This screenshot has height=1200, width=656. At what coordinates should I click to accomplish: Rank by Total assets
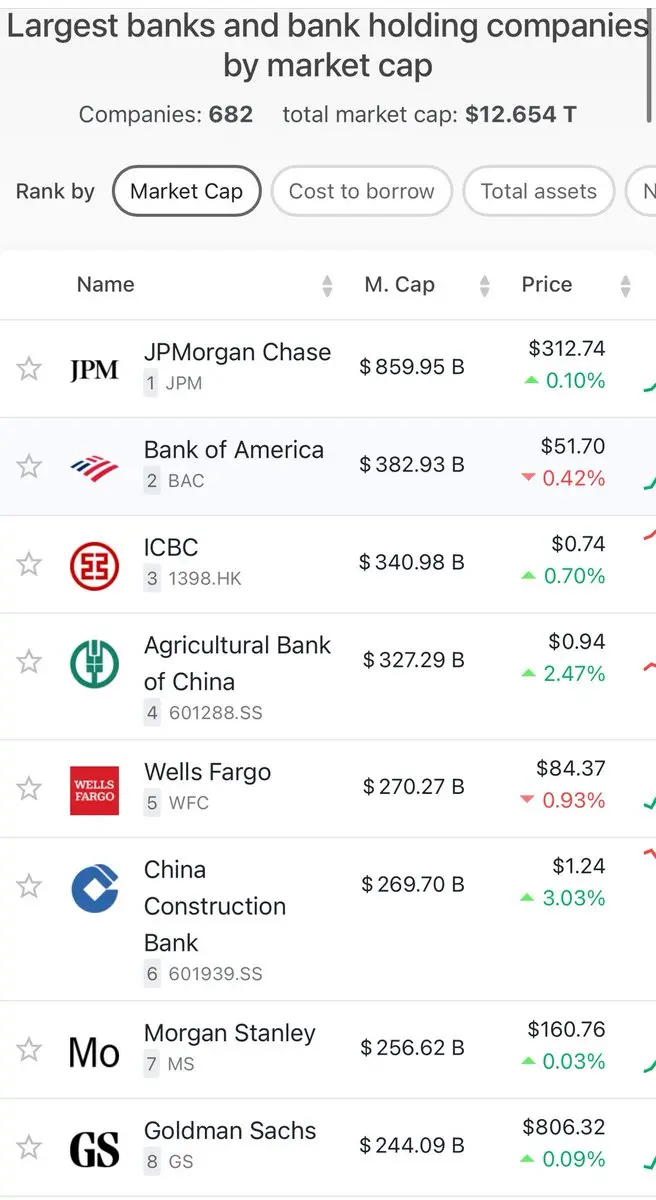[538, 191]
